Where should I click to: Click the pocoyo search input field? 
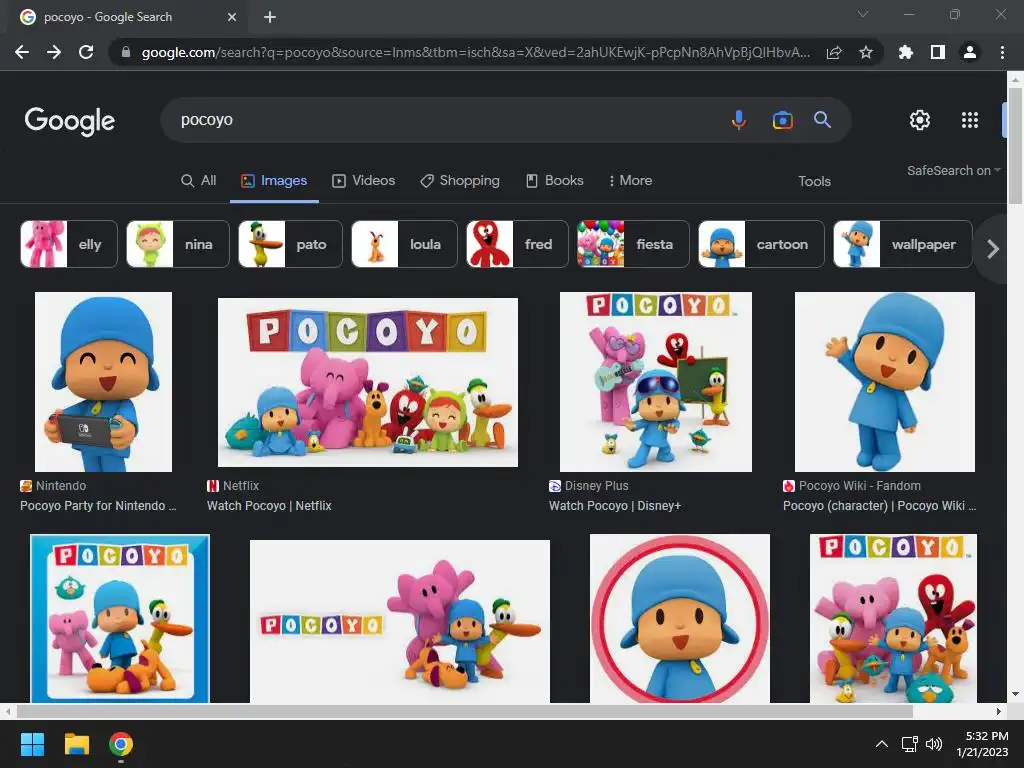pyautogui.click(x=451, y=120)
